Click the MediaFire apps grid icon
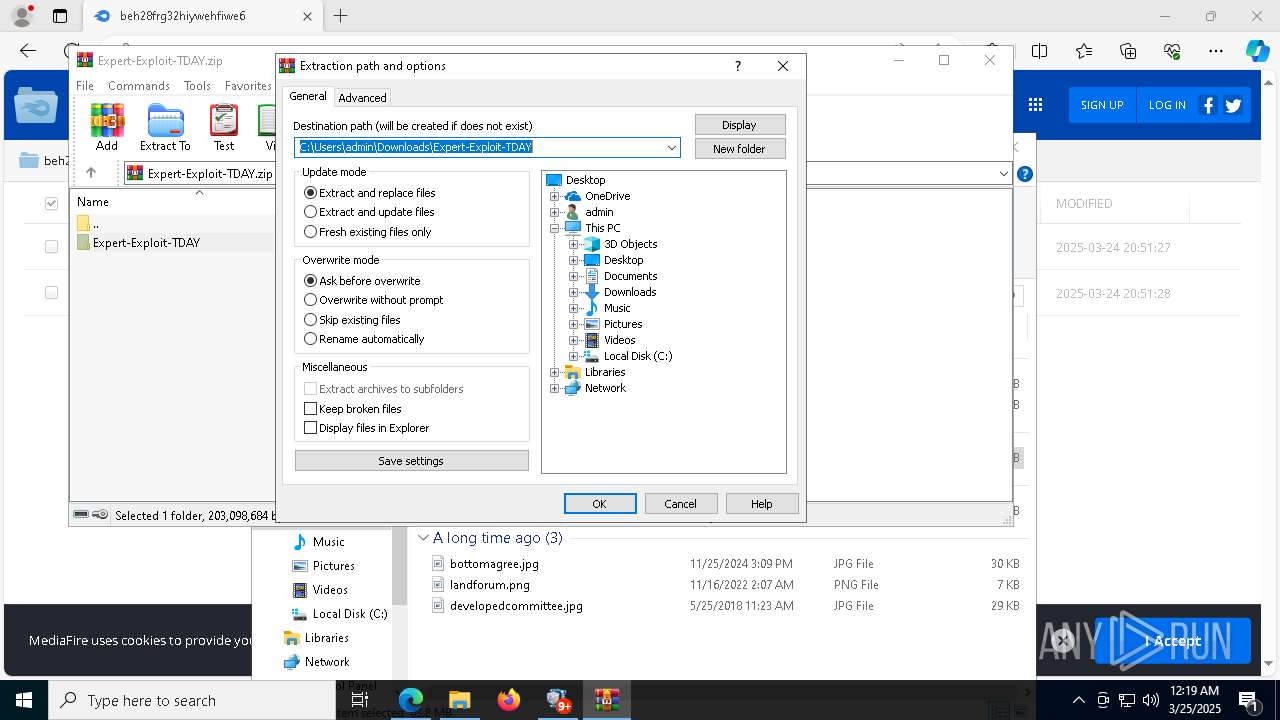This screenshot has width=1280, height=720. pos(1035,105)
